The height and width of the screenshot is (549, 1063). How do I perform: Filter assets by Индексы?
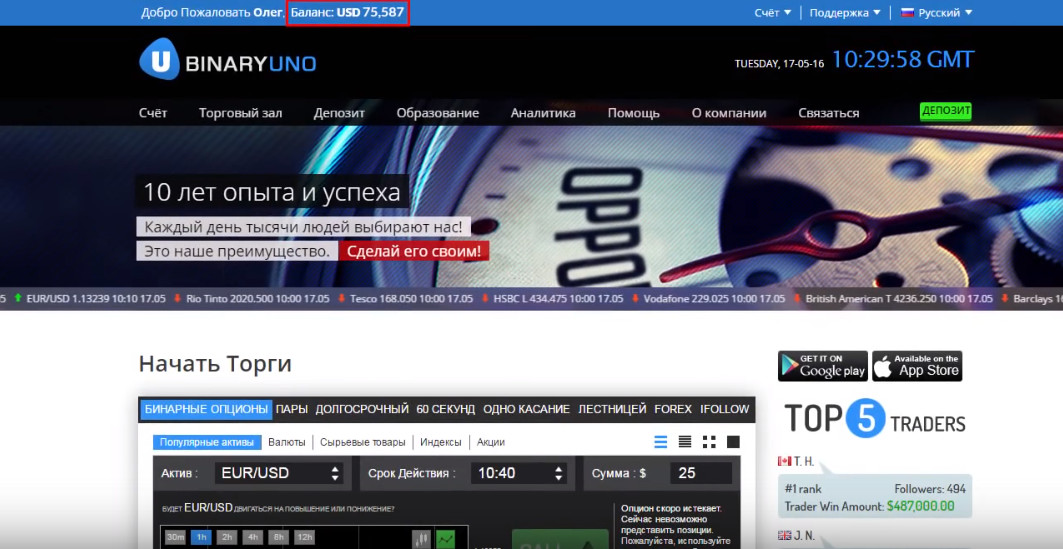[x=441, y=443]
